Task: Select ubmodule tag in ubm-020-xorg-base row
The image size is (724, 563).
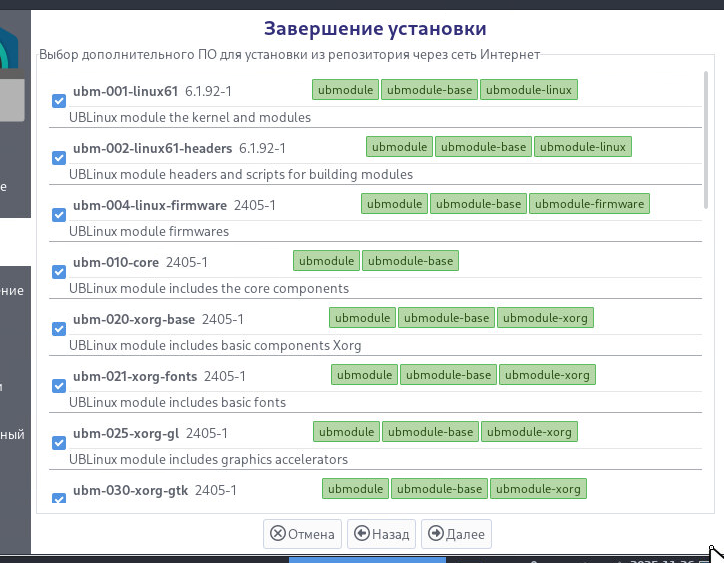Action: point(362,318)
